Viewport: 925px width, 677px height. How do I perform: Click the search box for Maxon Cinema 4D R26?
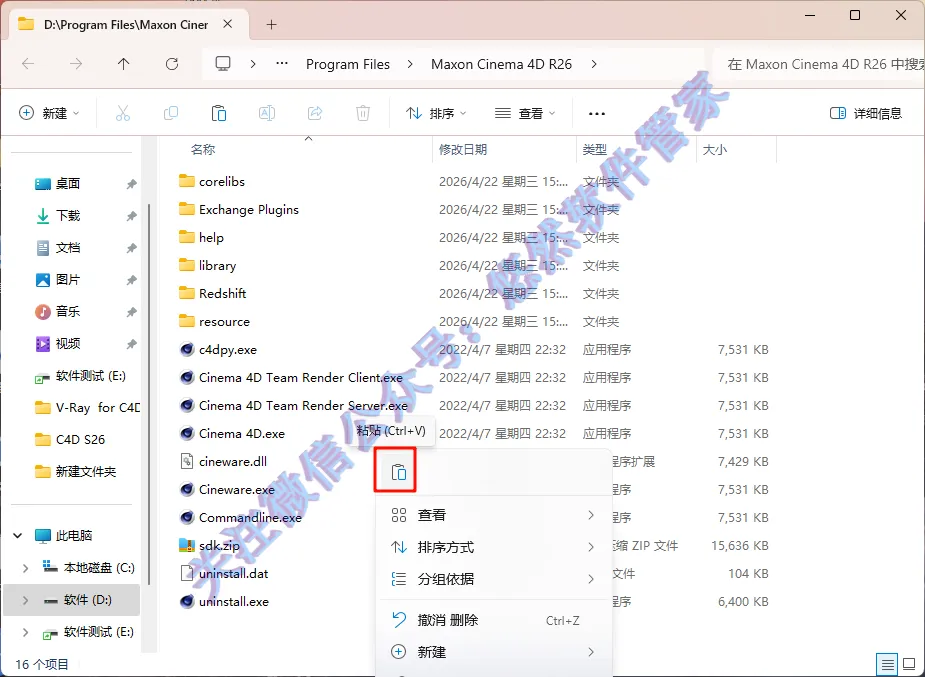[819, 64]
